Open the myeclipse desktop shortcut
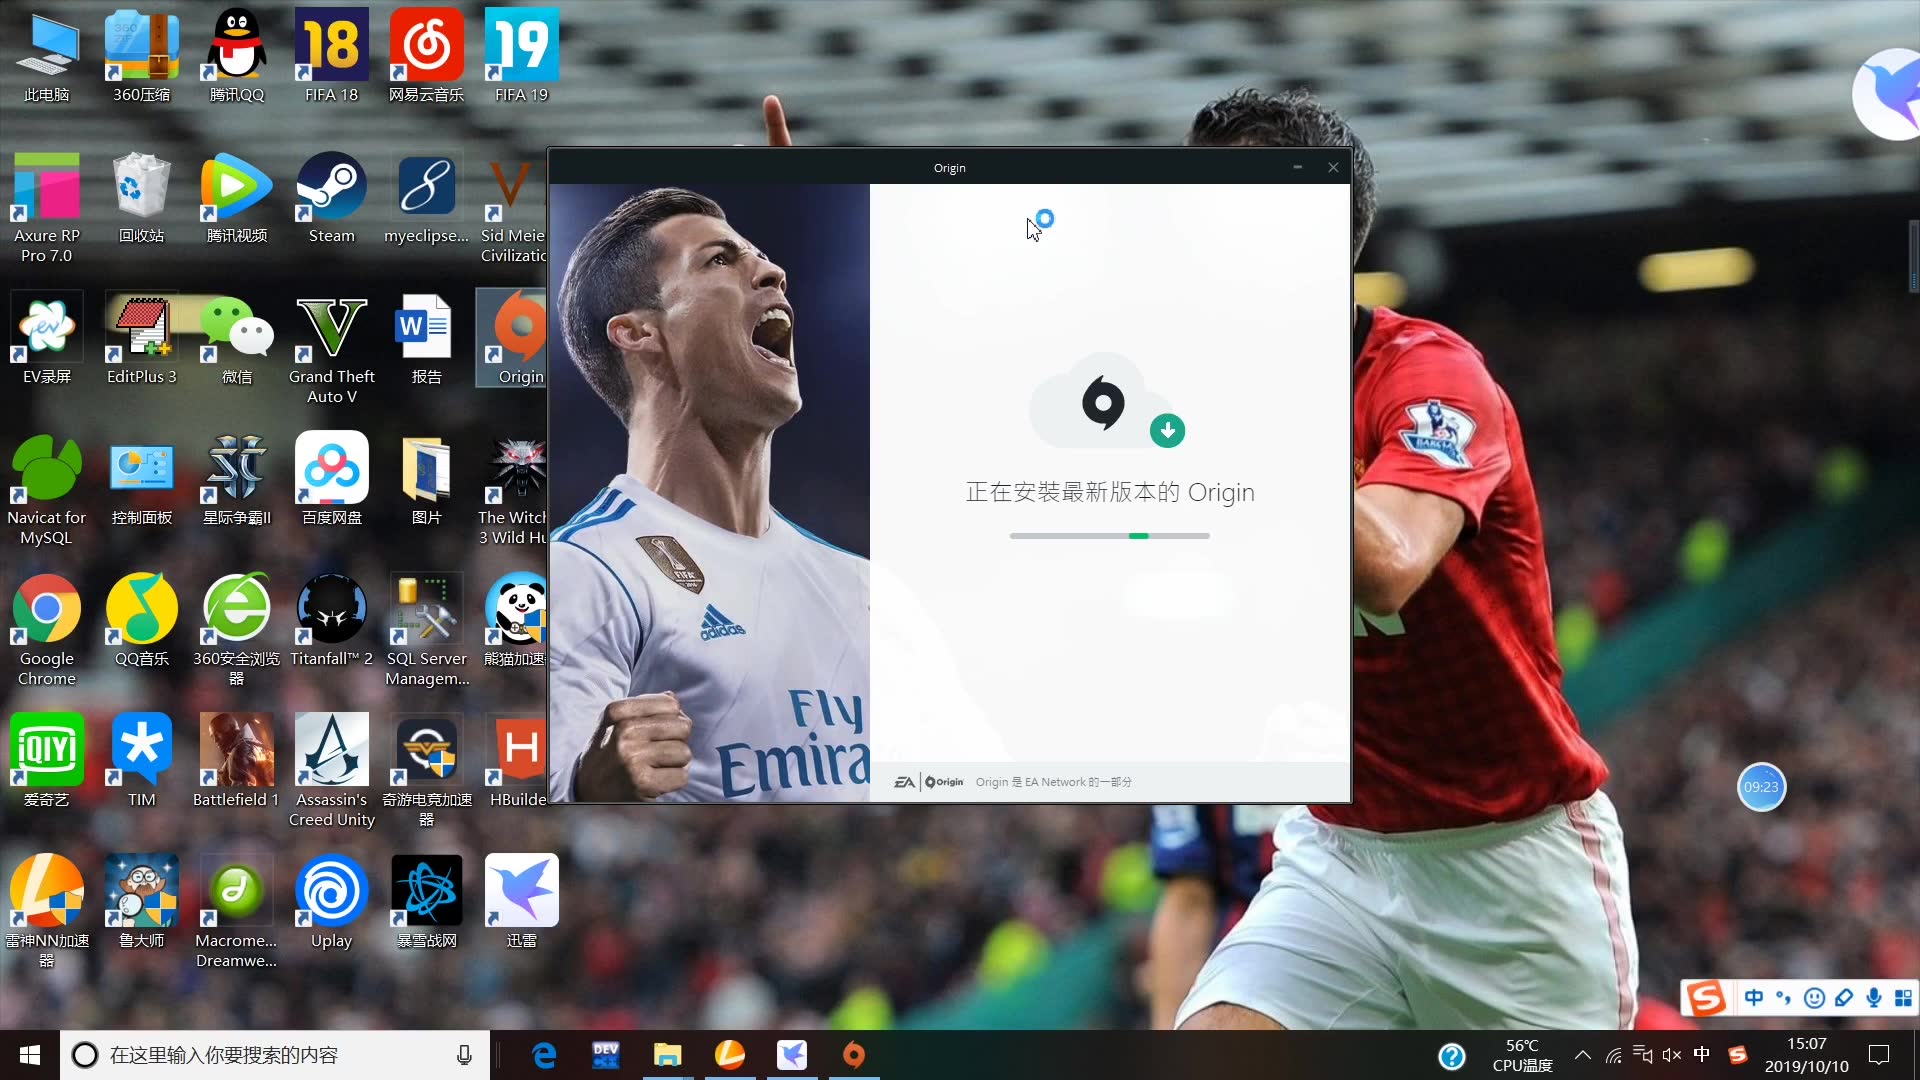1920x1080 pixels. pyautogui.click(x=426, y=197)
